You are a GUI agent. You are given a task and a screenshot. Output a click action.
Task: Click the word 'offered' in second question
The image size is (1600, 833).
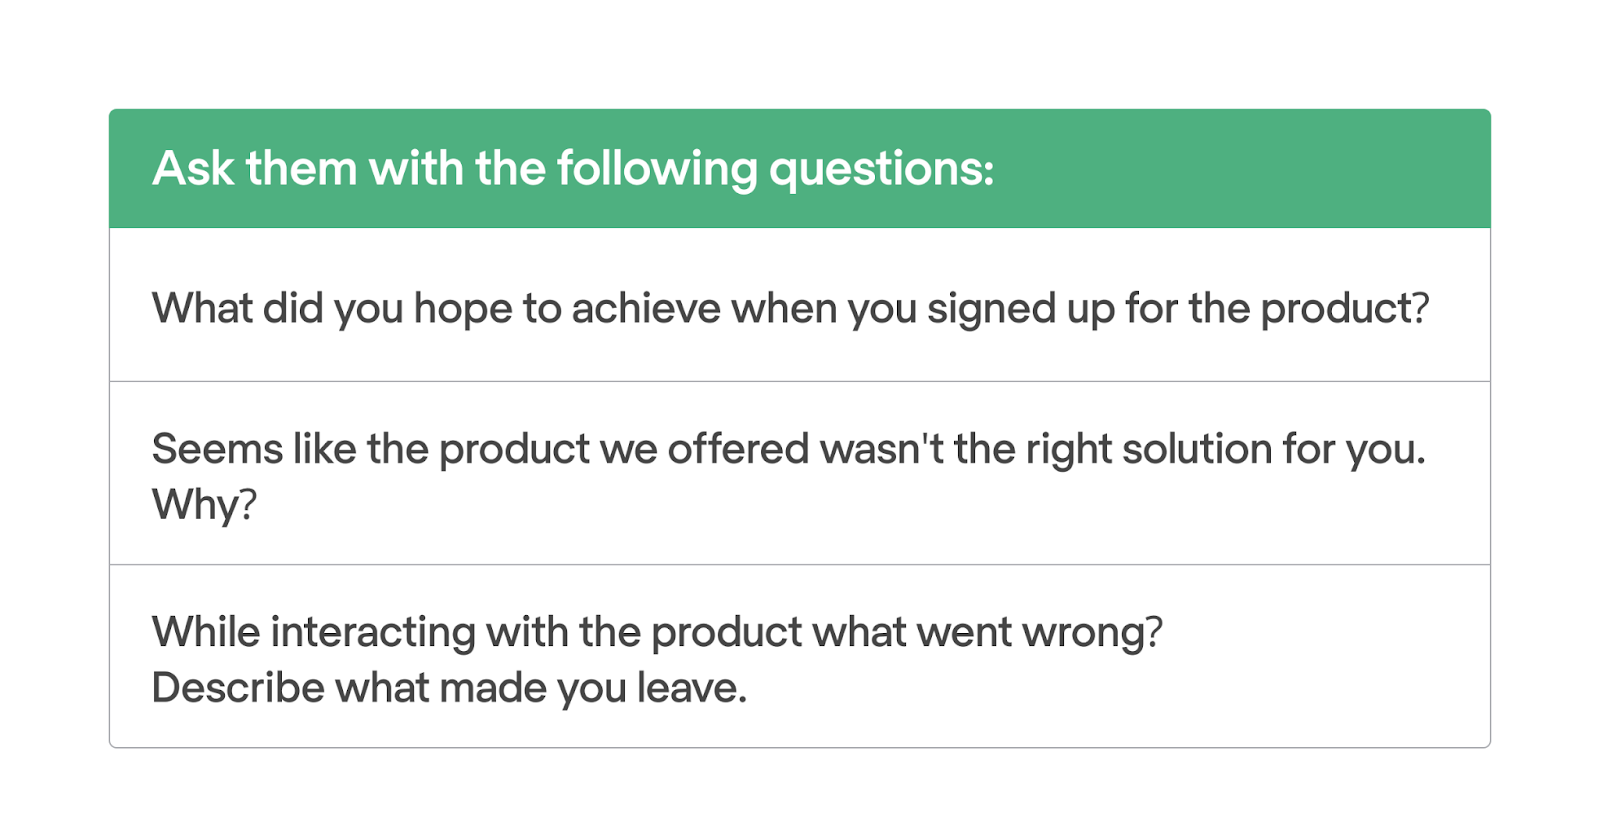738,449
